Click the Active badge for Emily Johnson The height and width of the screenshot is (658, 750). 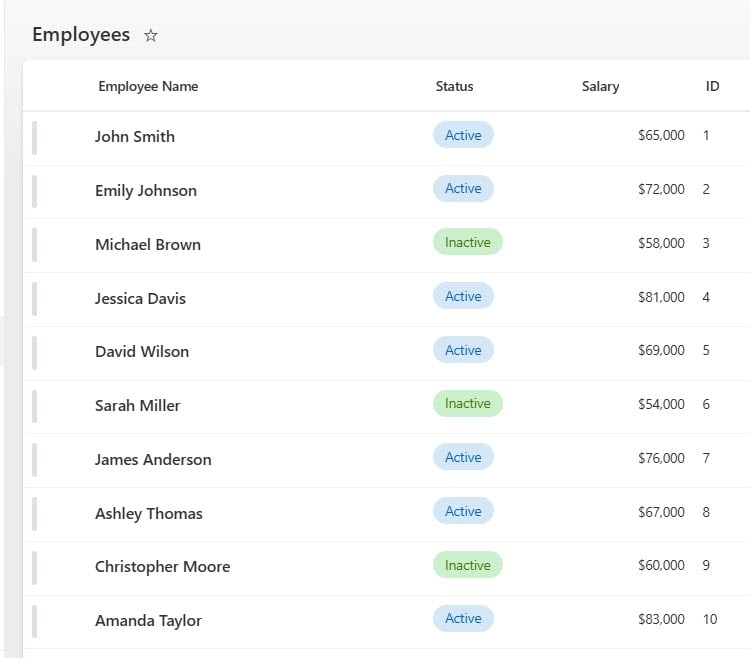pyautogui.click(x=463, y=188)
